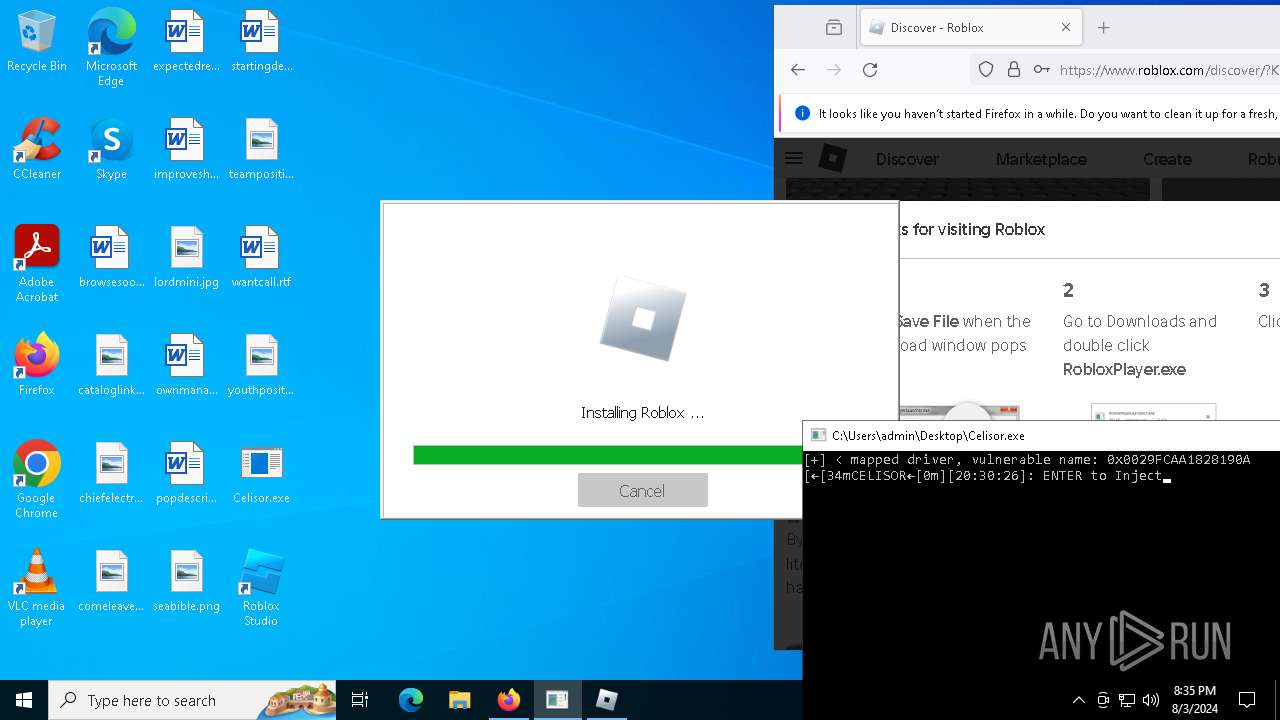Viewport: 1280px width, 720px height.
Task: Open Roblox Studio desktop shortcut
Action: click(x=261, y=588)
